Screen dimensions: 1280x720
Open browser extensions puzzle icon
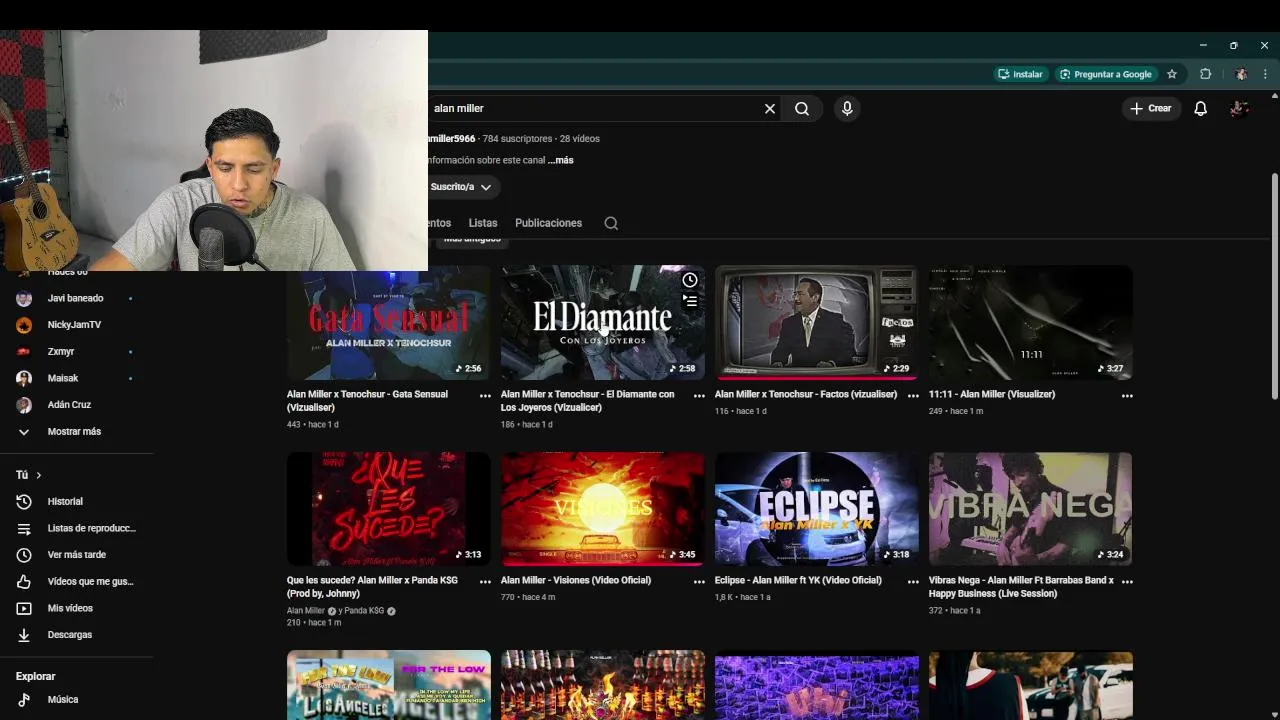[x=1205, y=74]
